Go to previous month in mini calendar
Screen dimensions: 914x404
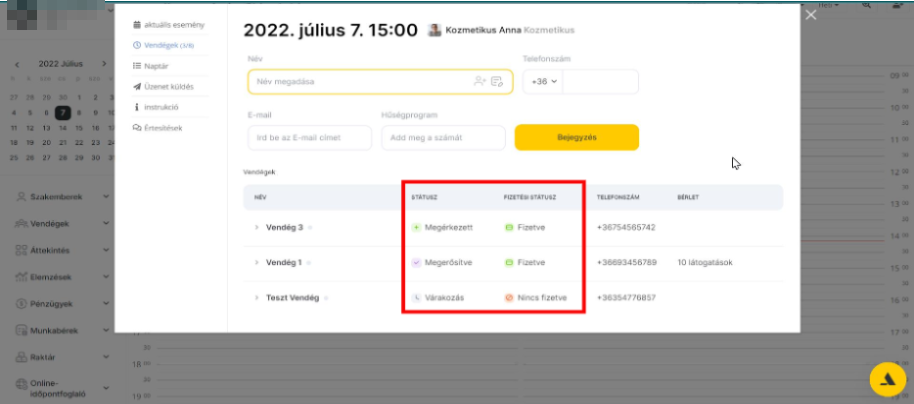point(17,64)
